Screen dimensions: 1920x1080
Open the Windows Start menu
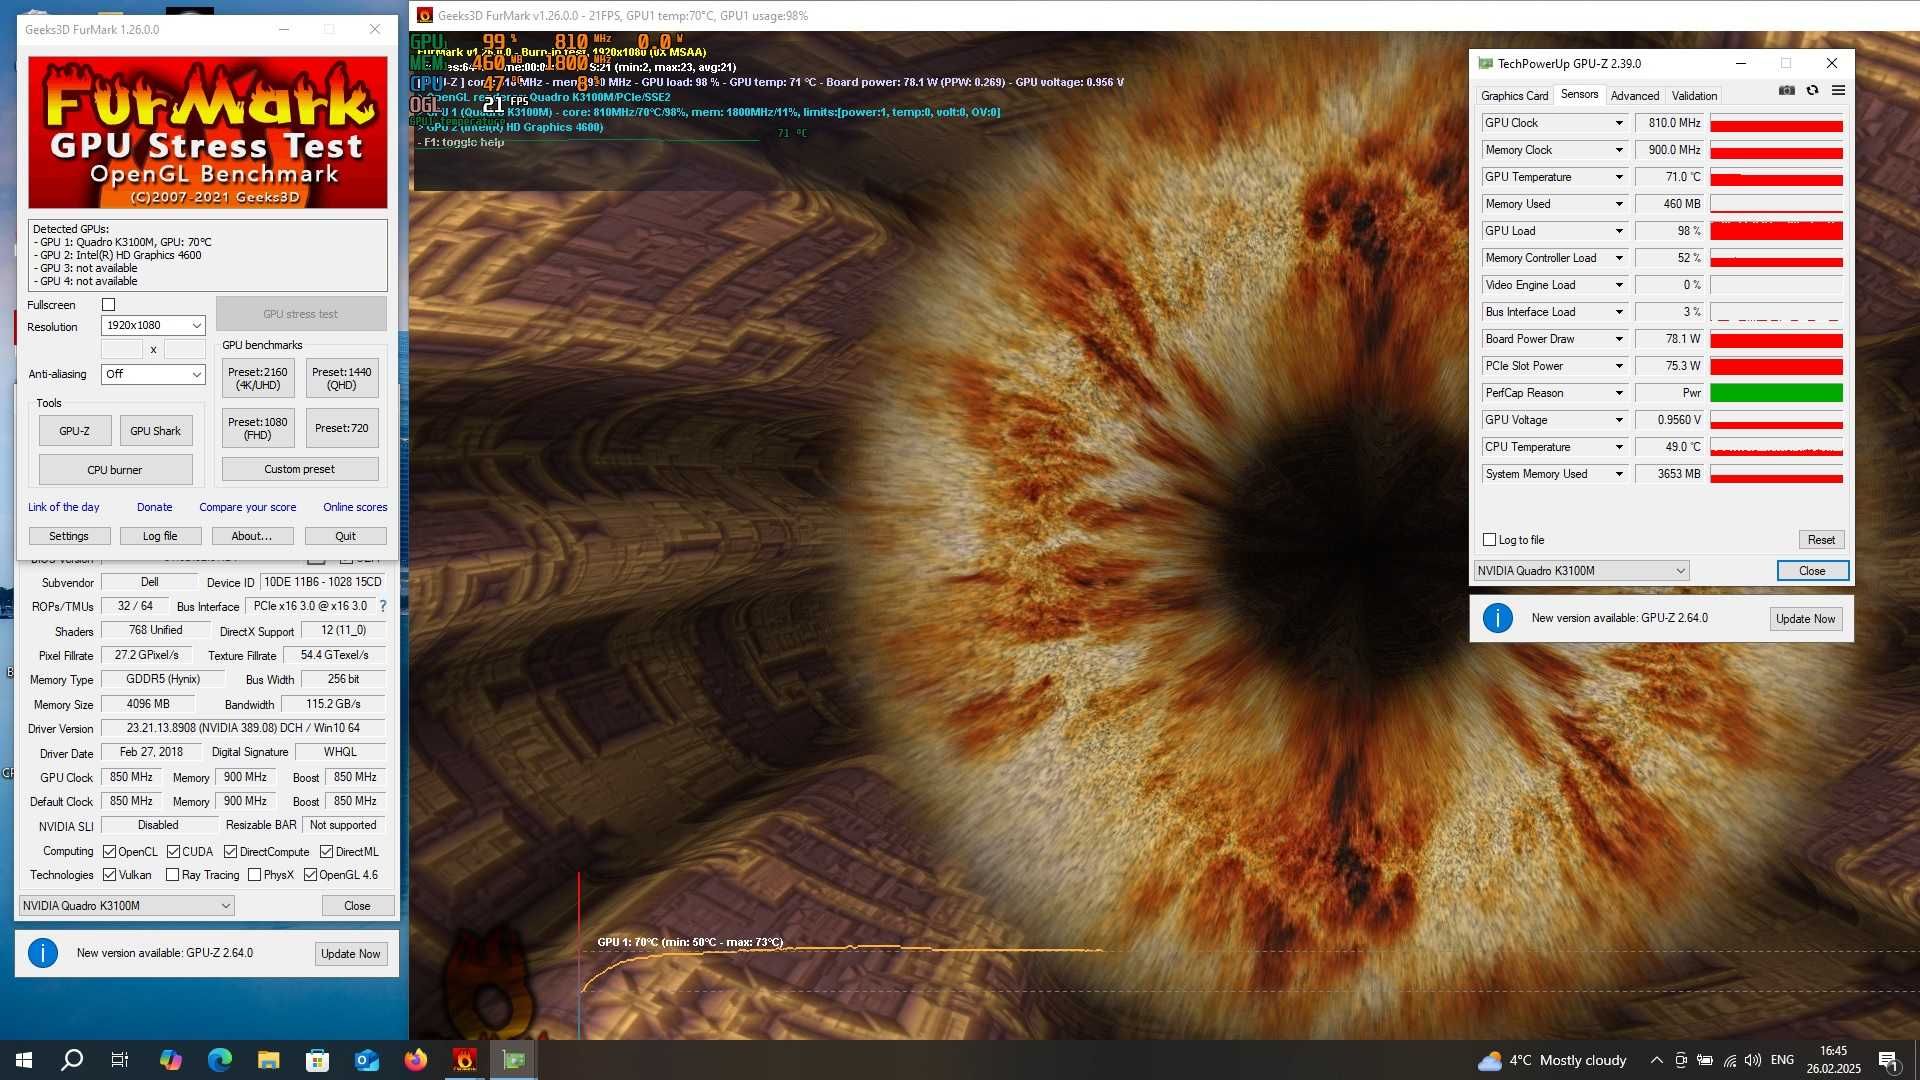(24, 1060)
